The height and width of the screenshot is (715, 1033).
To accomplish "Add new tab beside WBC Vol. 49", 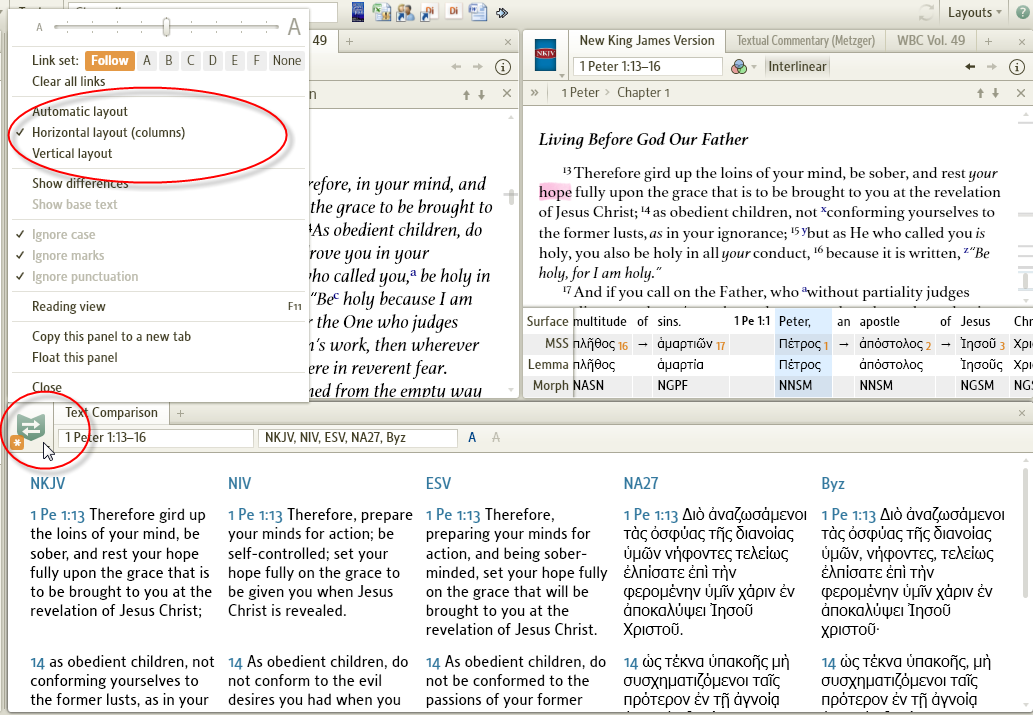I will 988,41.
